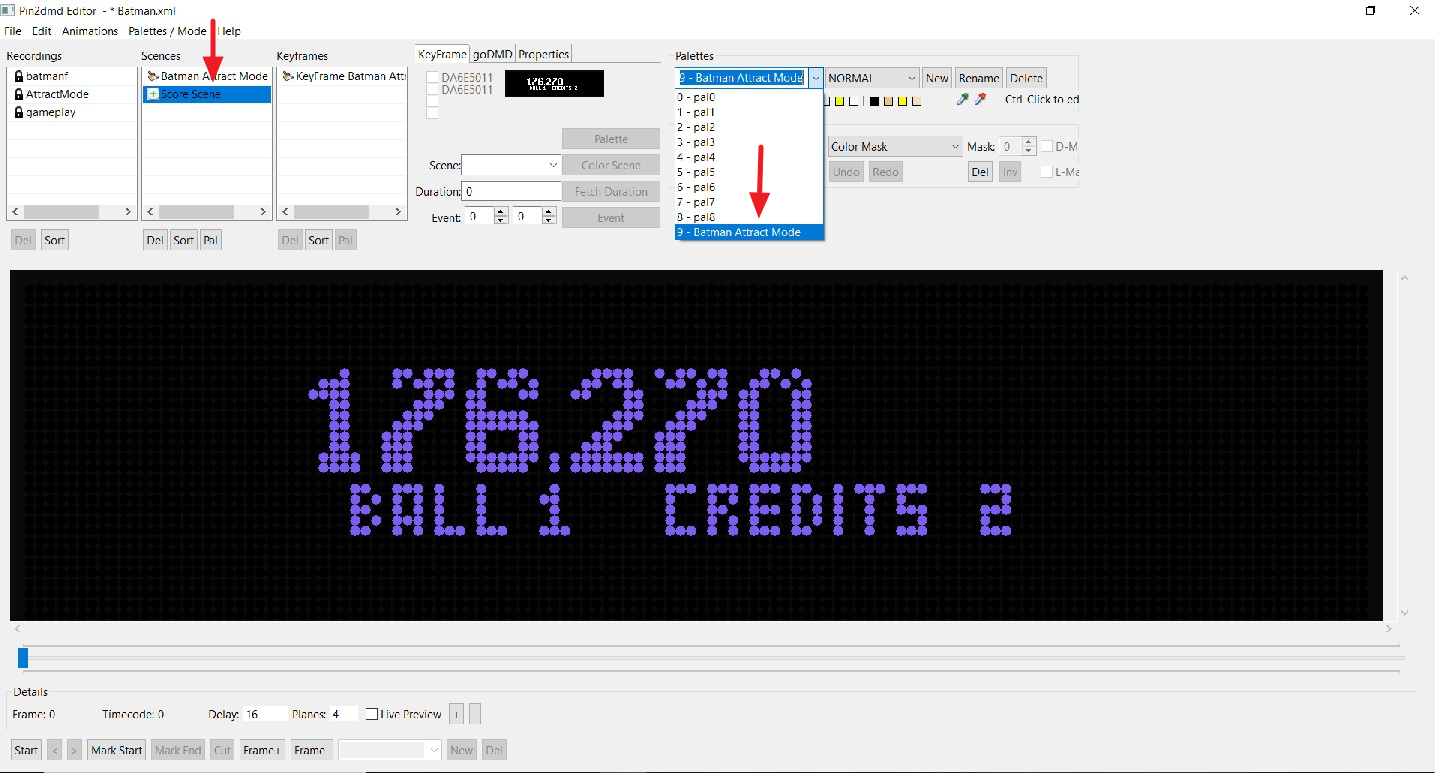
Task: Click the Del button next to Mask
Action: 980,172
